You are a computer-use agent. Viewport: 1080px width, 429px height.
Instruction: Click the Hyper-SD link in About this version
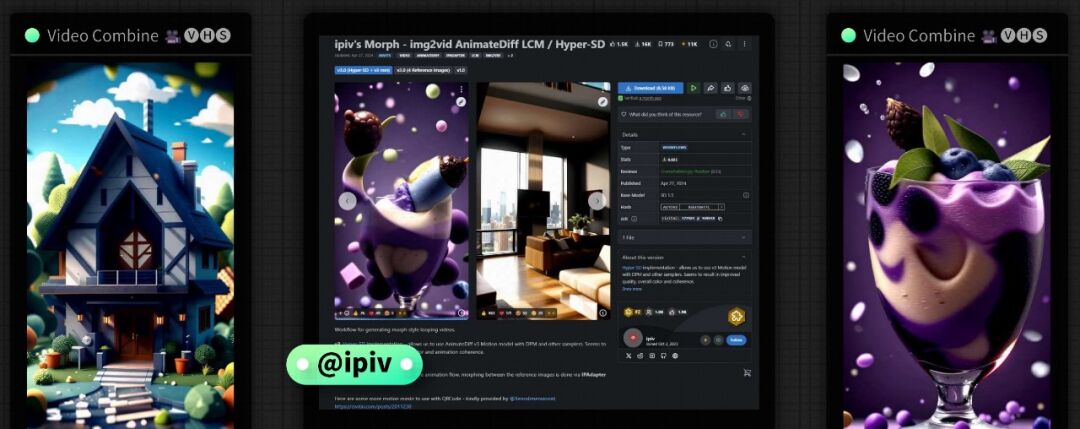[632, 267]
